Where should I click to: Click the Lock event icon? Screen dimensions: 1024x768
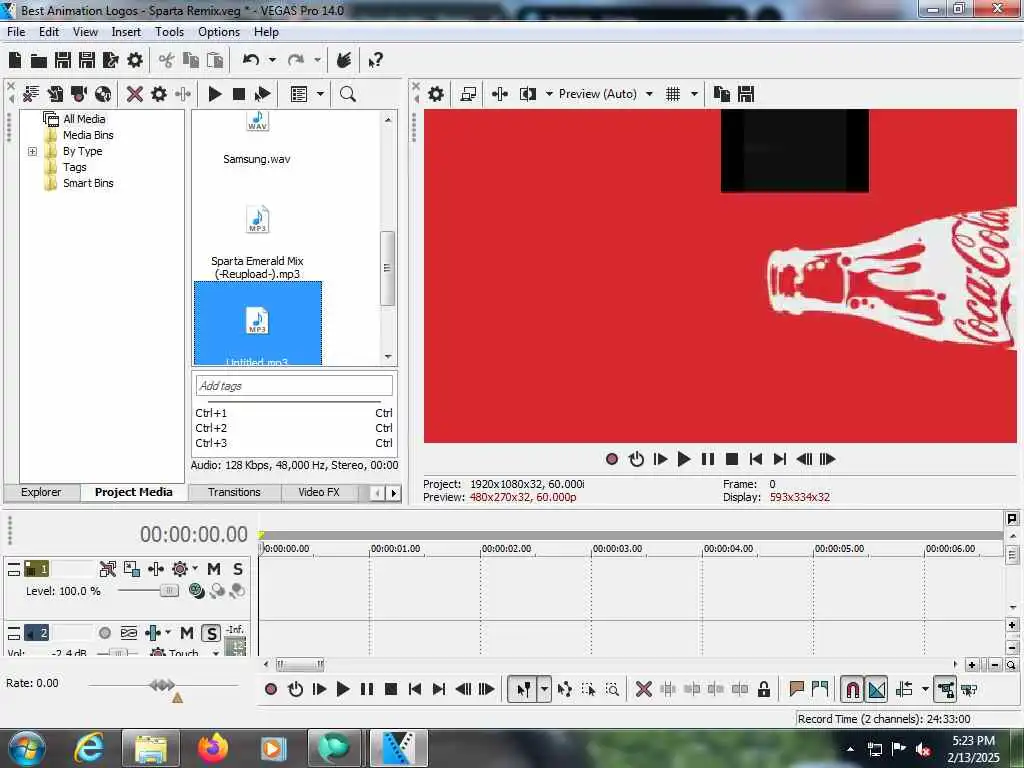pos(763,689)
